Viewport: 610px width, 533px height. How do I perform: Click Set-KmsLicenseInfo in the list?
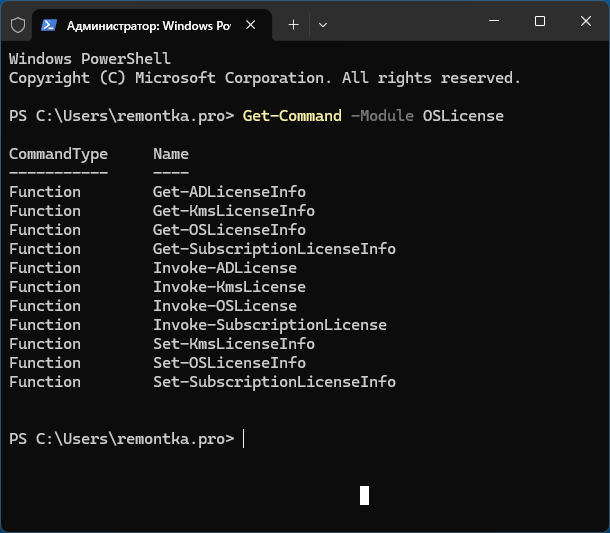pyautogui.click(x=234, y=344)
